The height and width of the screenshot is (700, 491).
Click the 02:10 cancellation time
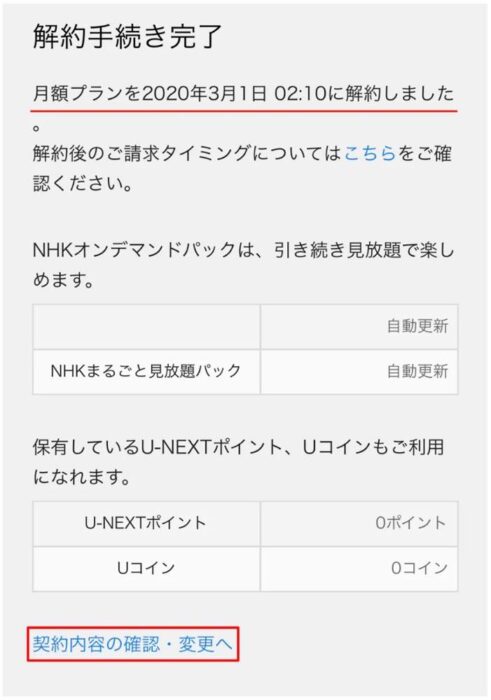click(x=300, y=93)
